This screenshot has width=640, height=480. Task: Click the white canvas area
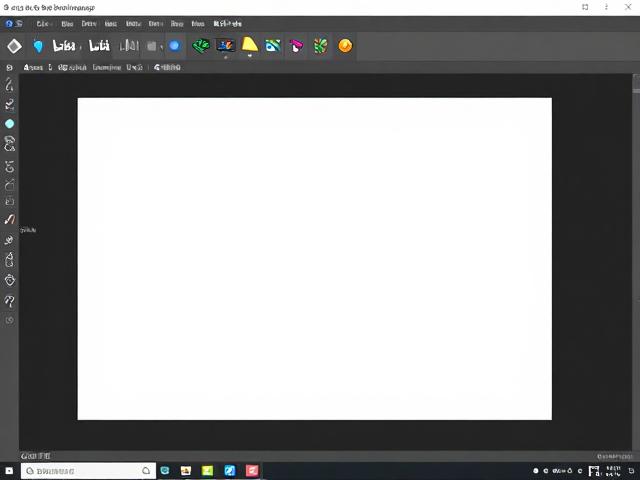pos(315,259)
